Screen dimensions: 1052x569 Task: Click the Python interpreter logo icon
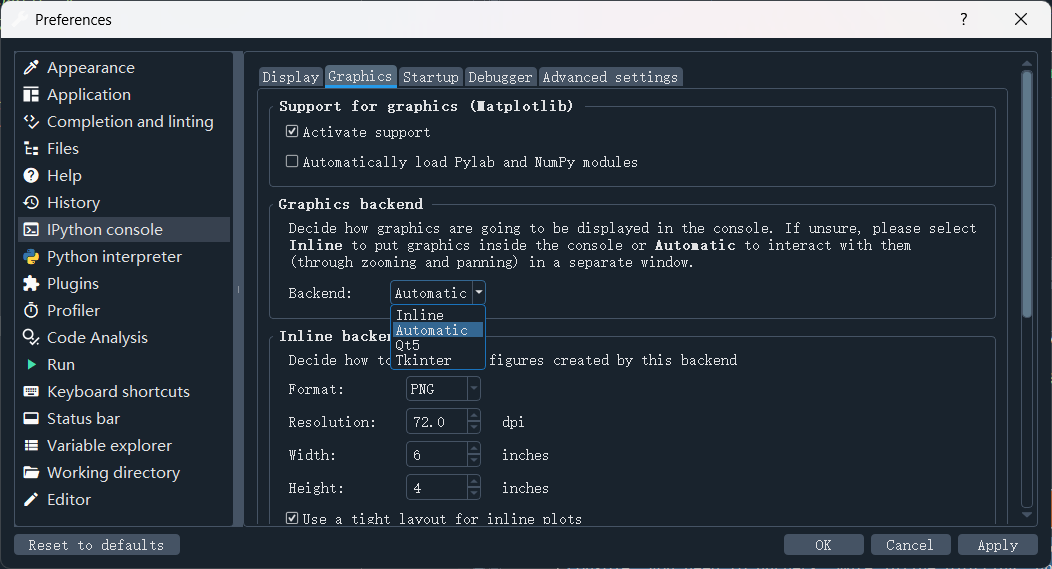[31, 257]
